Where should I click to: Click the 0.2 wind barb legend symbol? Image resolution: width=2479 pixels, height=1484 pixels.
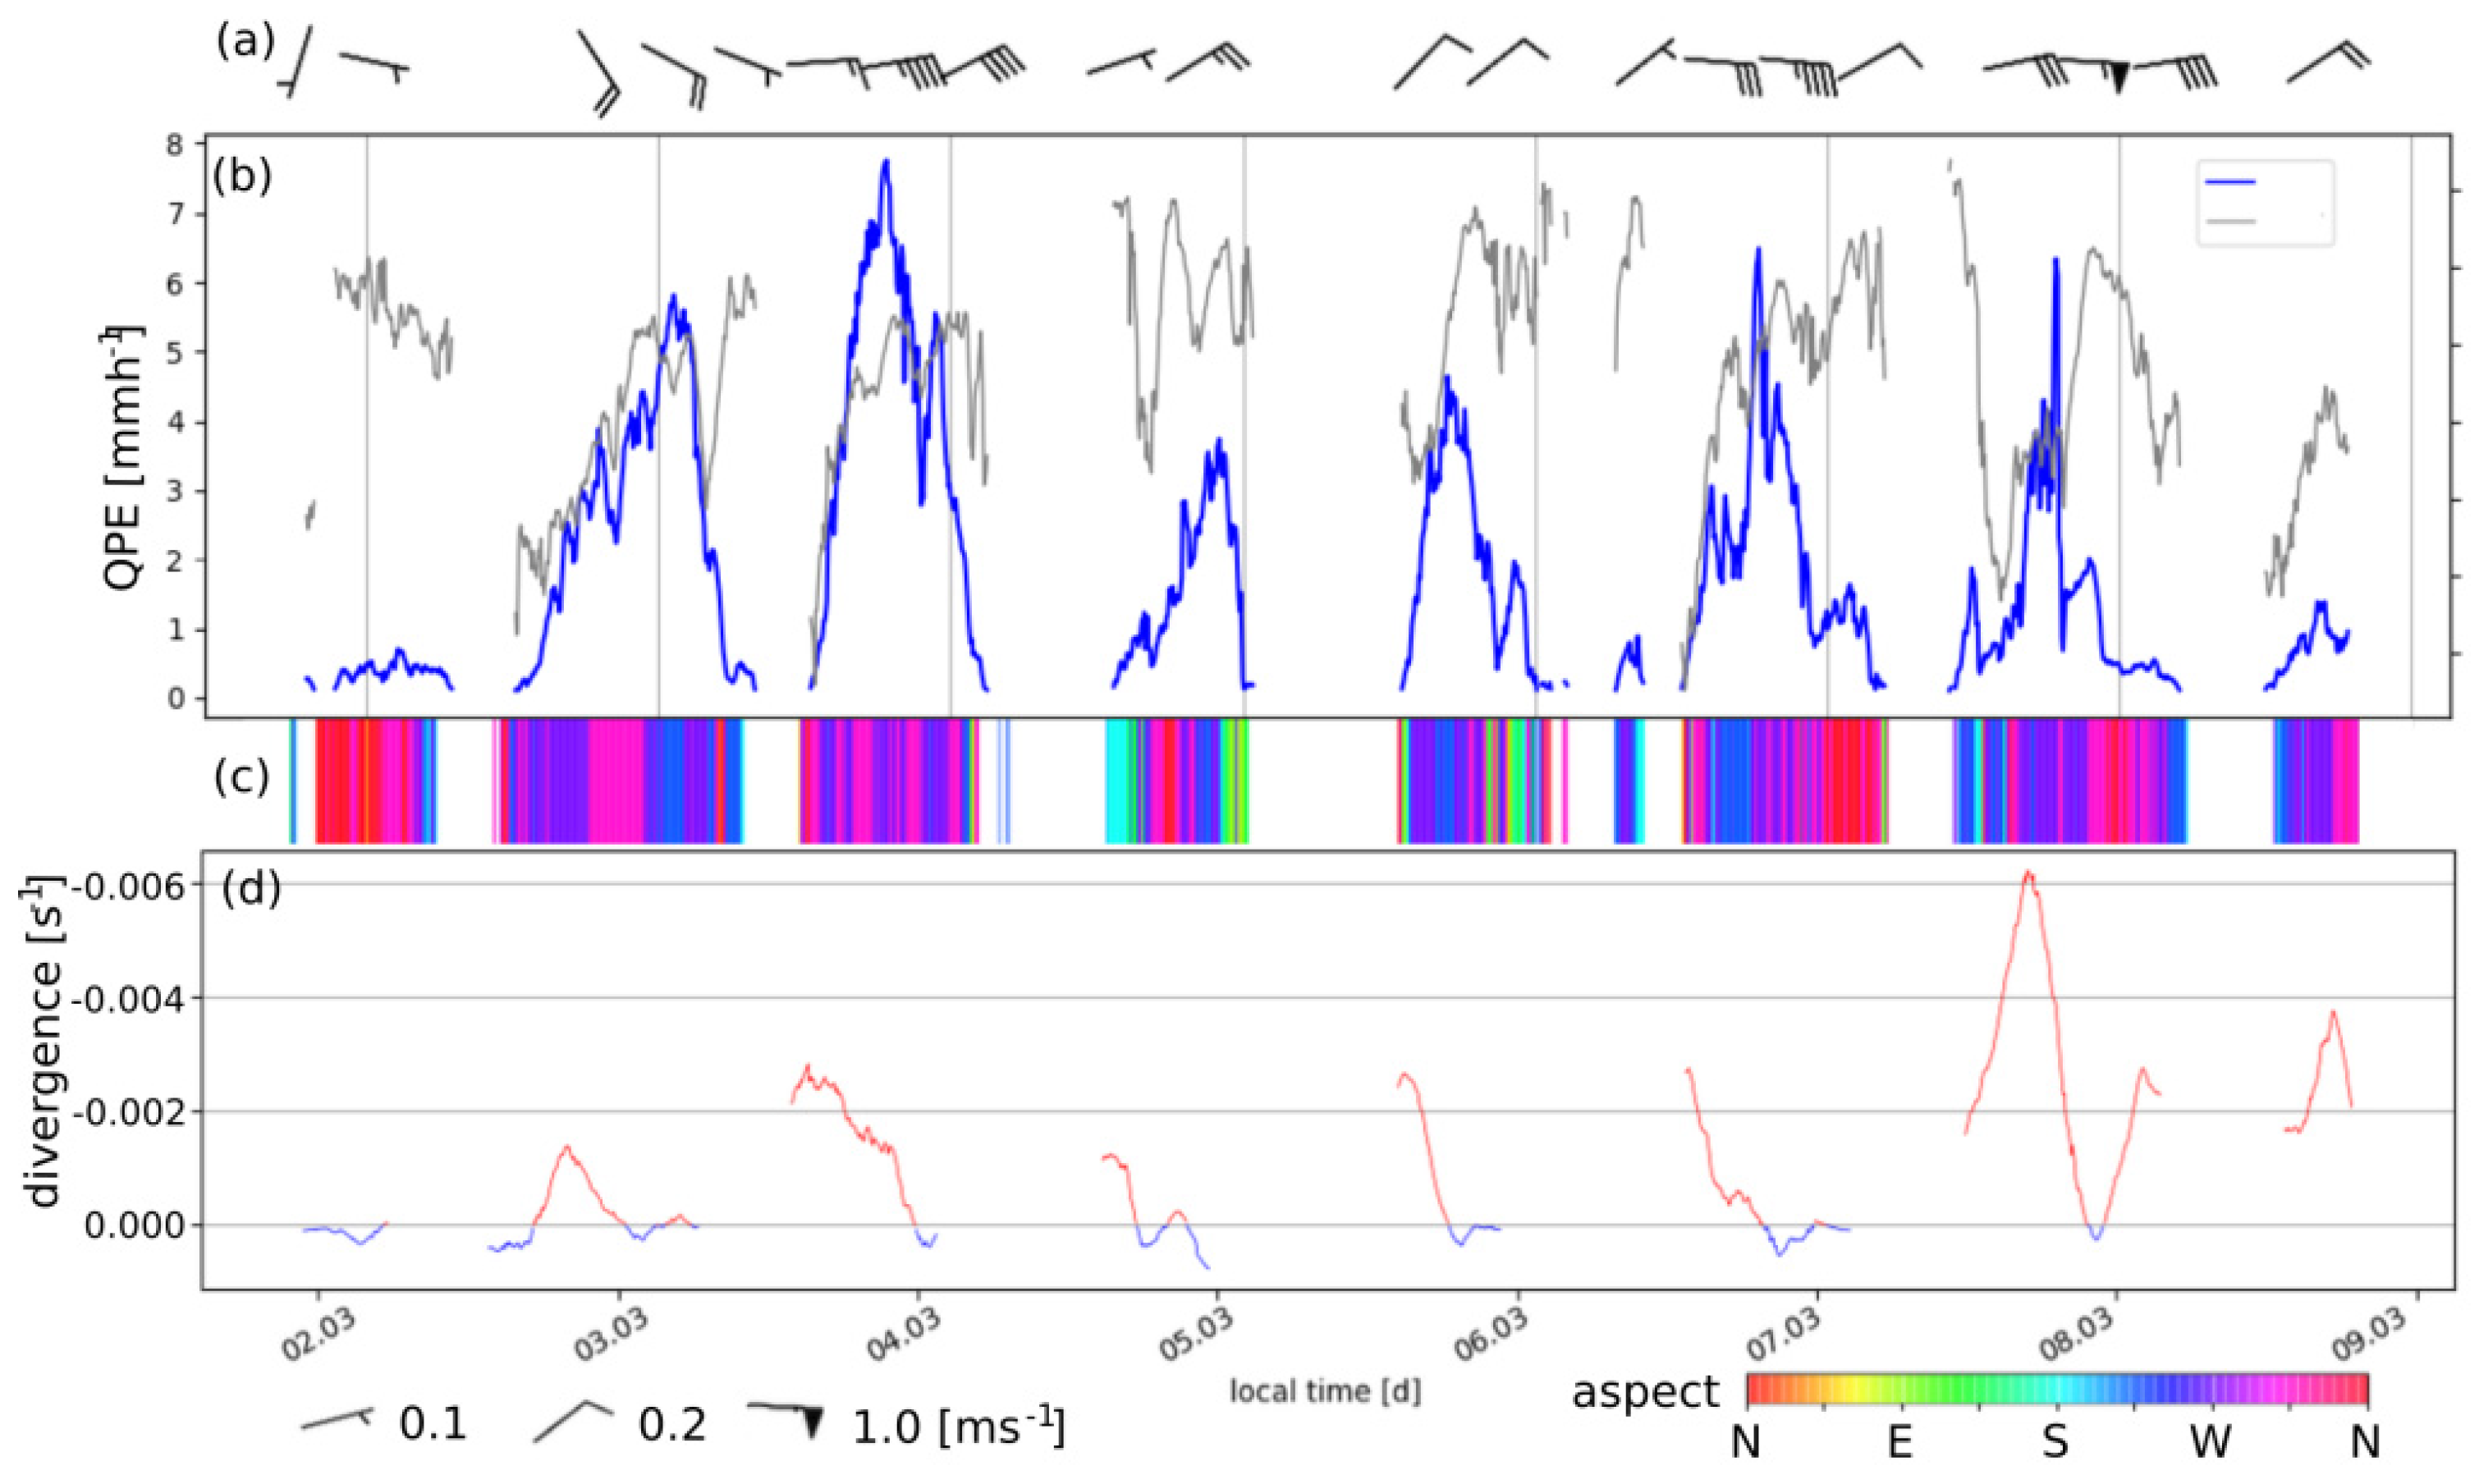(x=573, y=1420)
